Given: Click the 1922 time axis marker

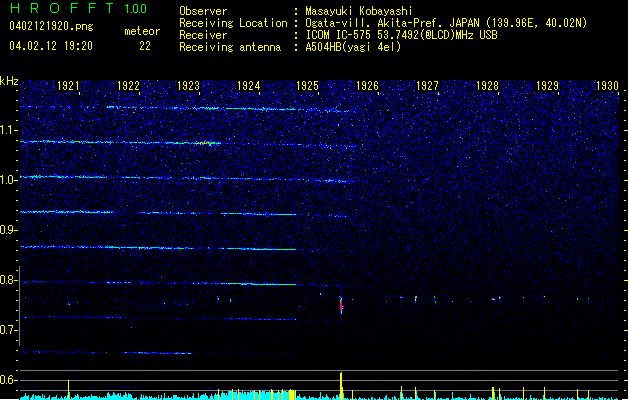Looking at the screenshot, I should click(x=128, y=86).
